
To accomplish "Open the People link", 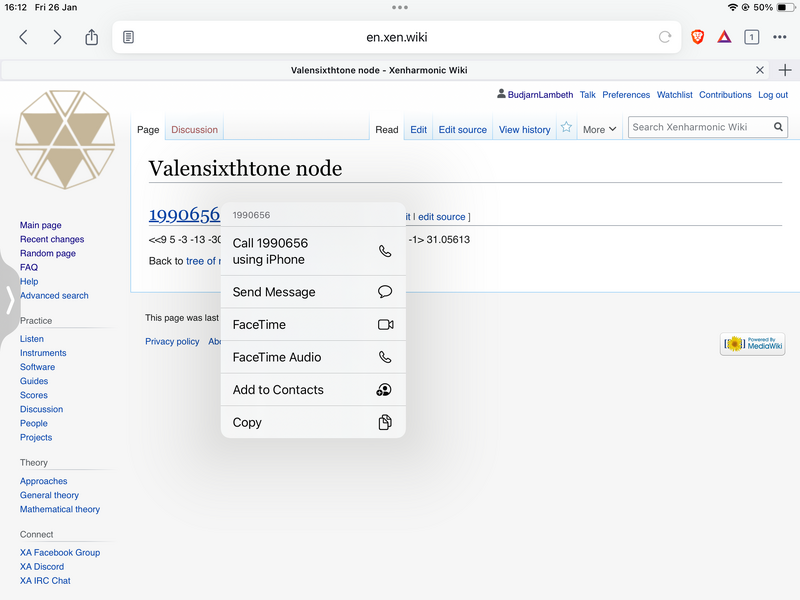I will point(34,423).
